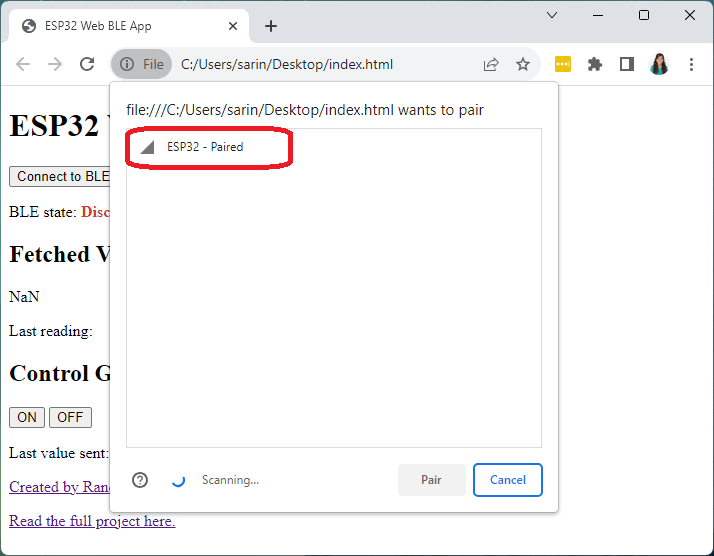Click the NaN fetched value text
Image resolution: width=714 pixels, height=556 pixels.
pyautogui.click(x=24, y=297)
